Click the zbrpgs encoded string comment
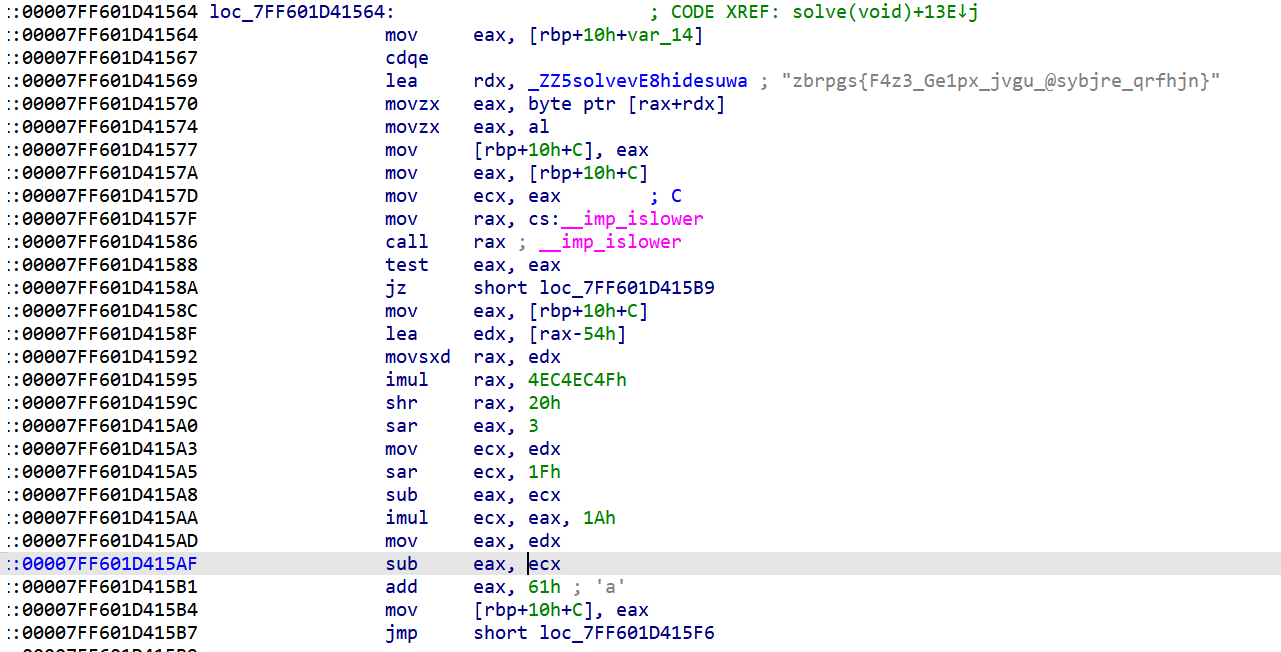Viewport: 1281px width, 652px height. point(1002,81)
